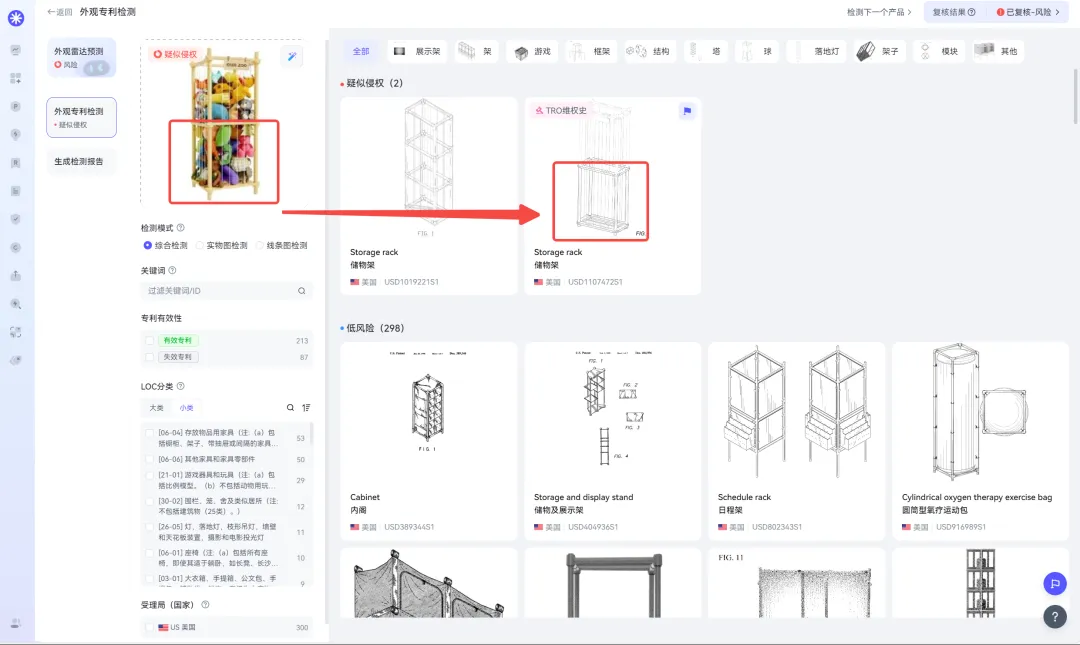The height and width of the screenshot is (645, 1080).
Task: Switch to the 其他 category tab
Action: coord(998,51)
